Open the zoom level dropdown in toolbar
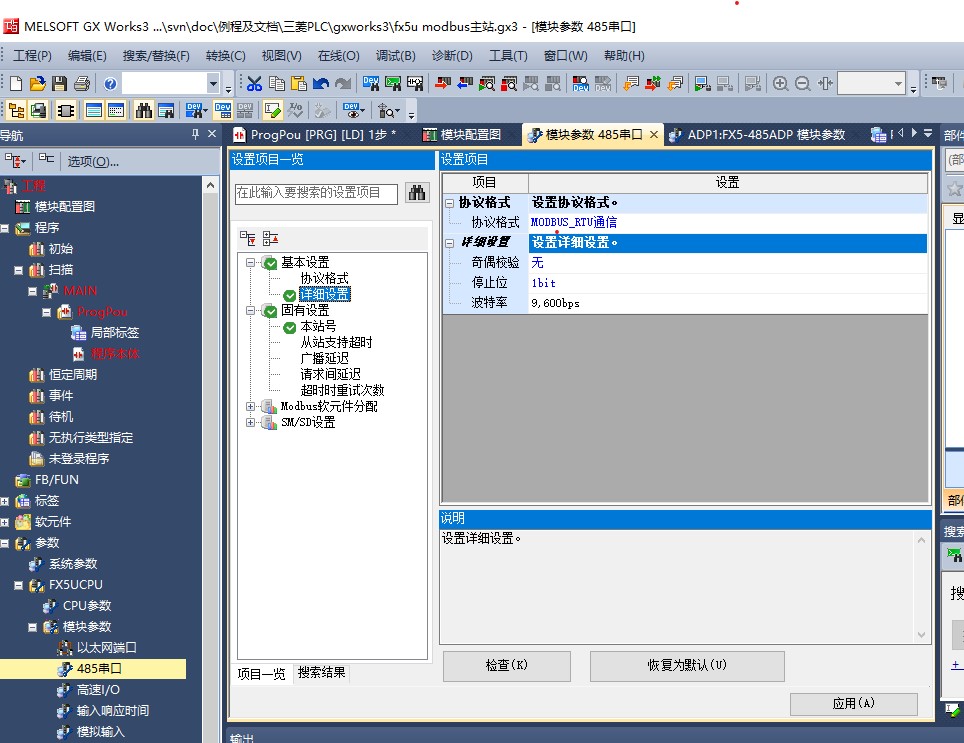964x743 pixels. tap(898, 84)
